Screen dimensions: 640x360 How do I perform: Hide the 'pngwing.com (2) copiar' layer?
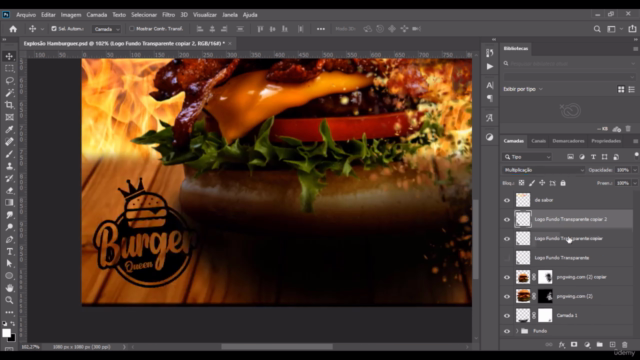[x=507, y=277]
